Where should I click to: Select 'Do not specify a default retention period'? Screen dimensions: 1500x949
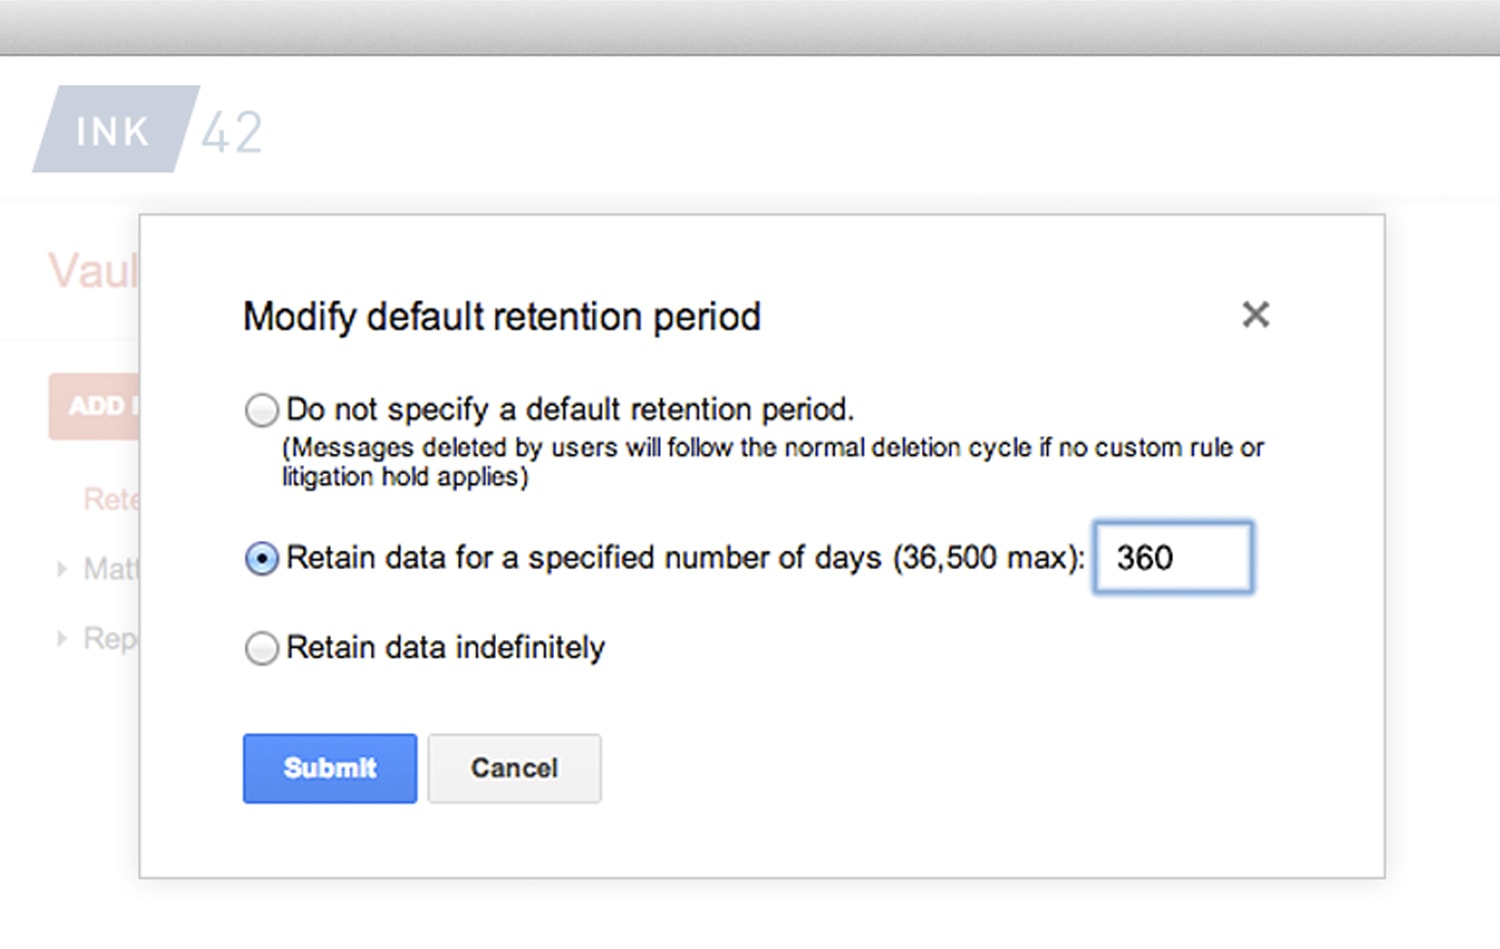261,409
